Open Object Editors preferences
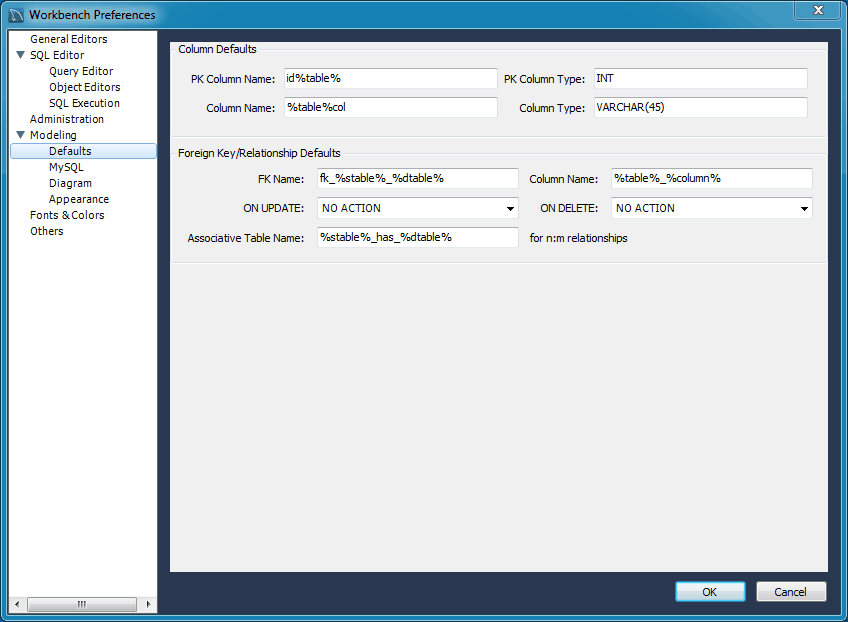The height and width of the screenshot is (622, 848). (84, 87)
